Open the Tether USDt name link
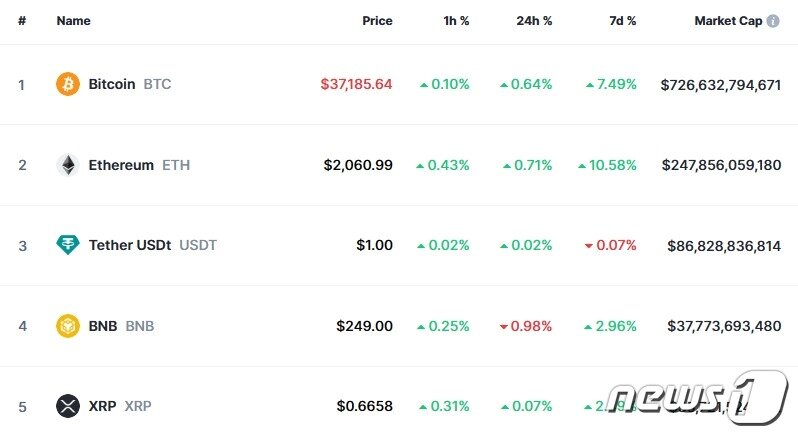Image resolution: width=798 pixels, height=437 pixels. pos(130,245)
